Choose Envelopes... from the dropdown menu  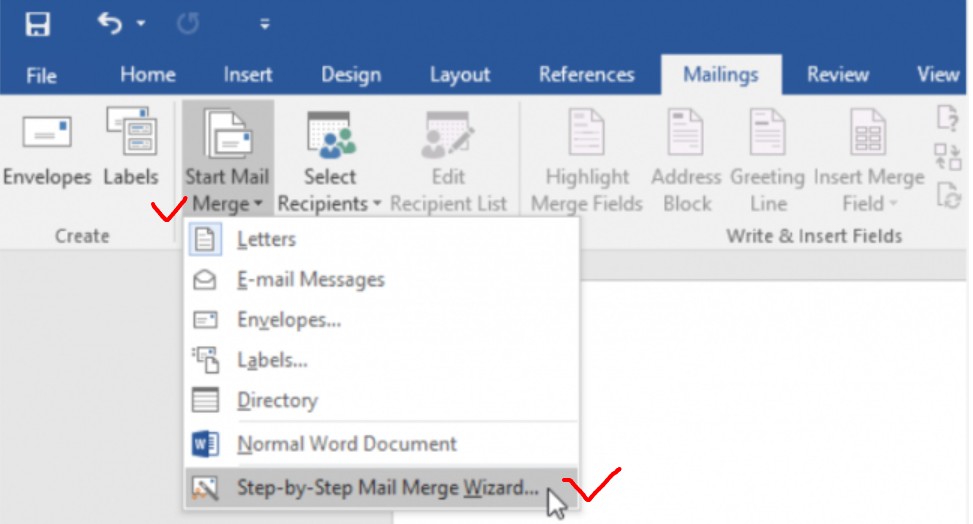click(x=381, y=320)
